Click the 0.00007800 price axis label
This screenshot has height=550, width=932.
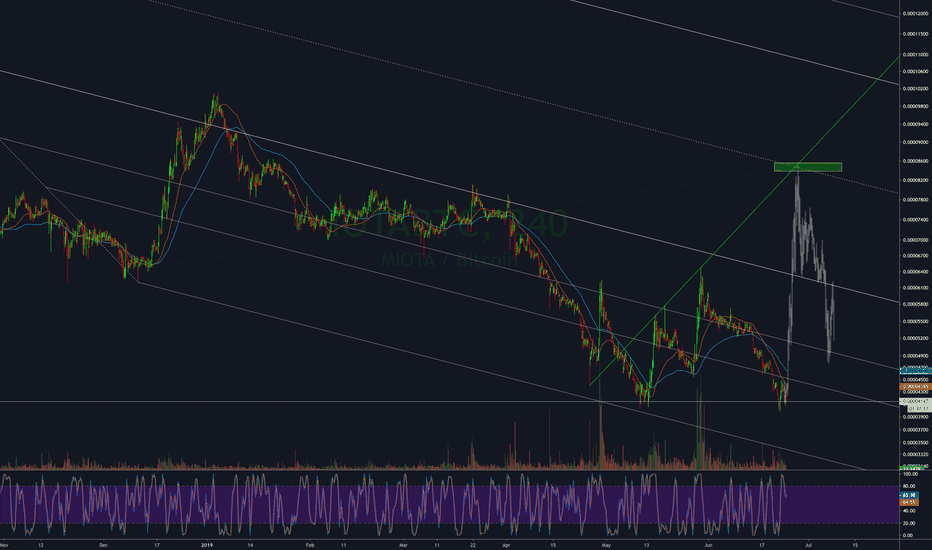click(917, 200)
